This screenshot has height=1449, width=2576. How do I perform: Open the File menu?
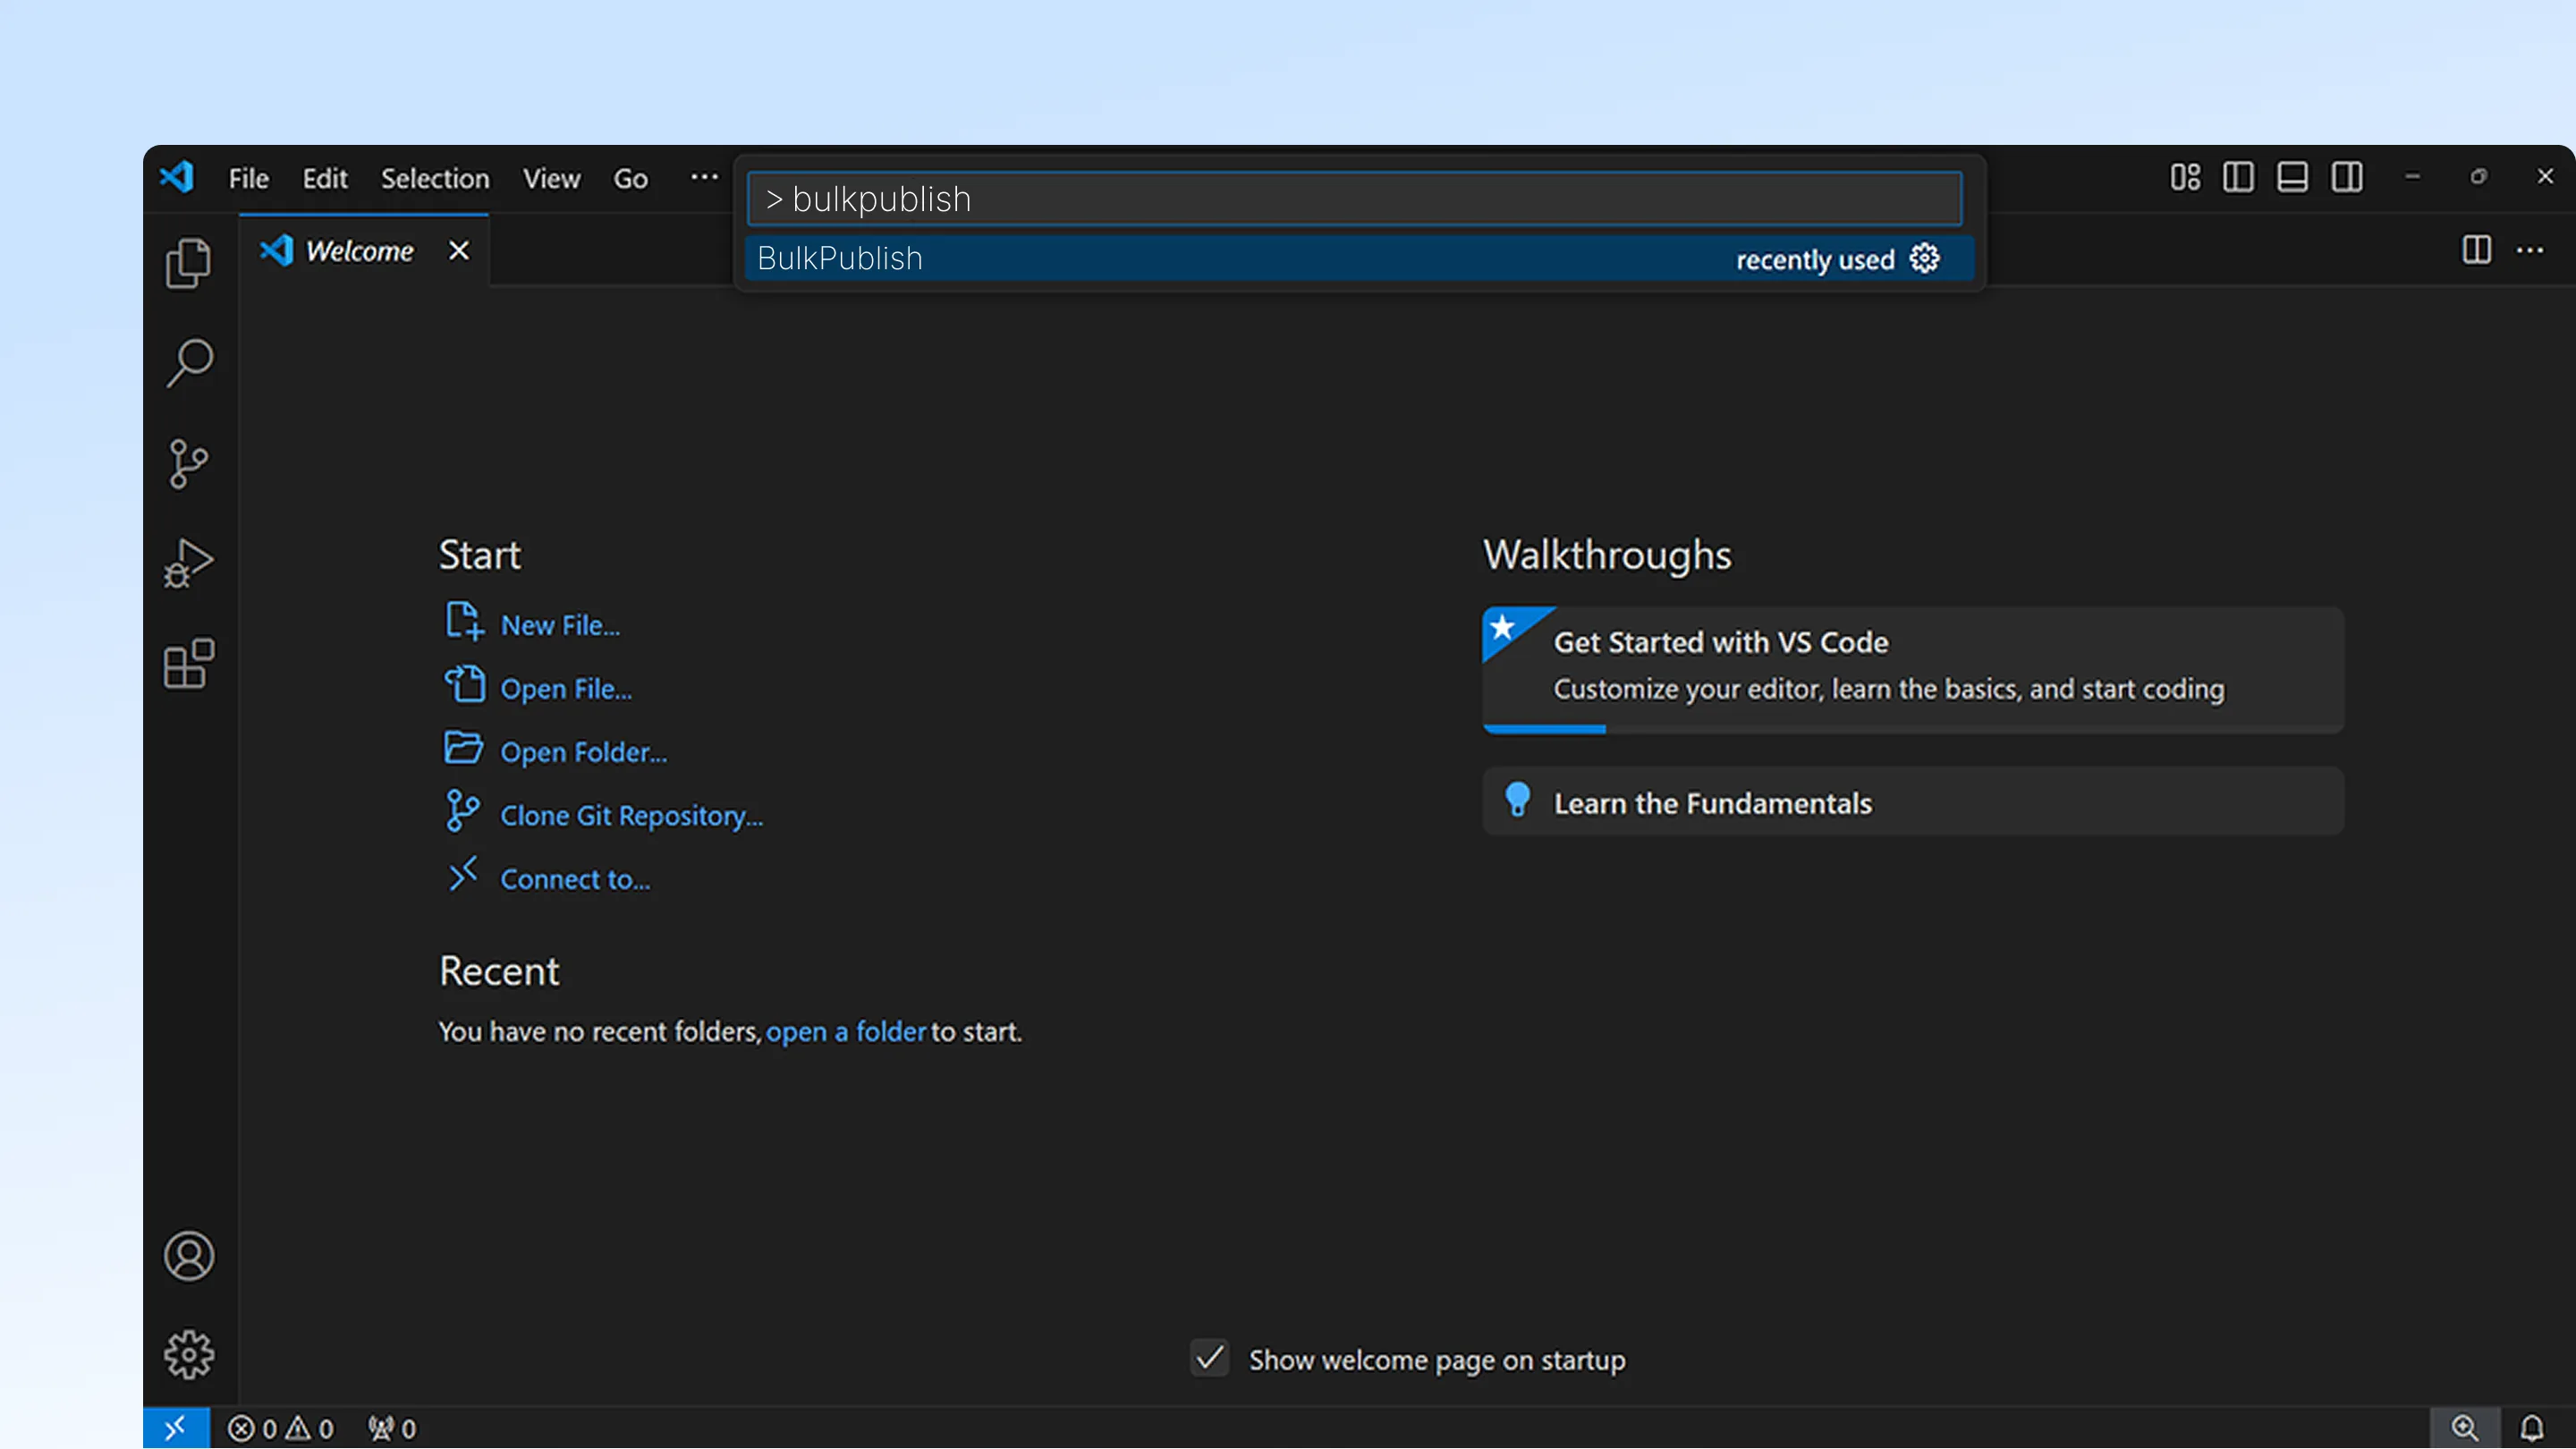coord(248,178)
